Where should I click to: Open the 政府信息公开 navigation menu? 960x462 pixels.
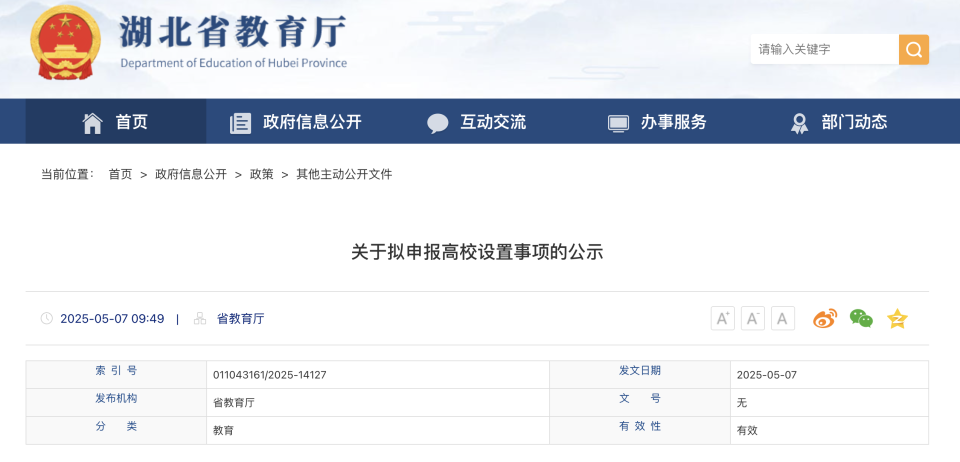[x=296, y=121]
